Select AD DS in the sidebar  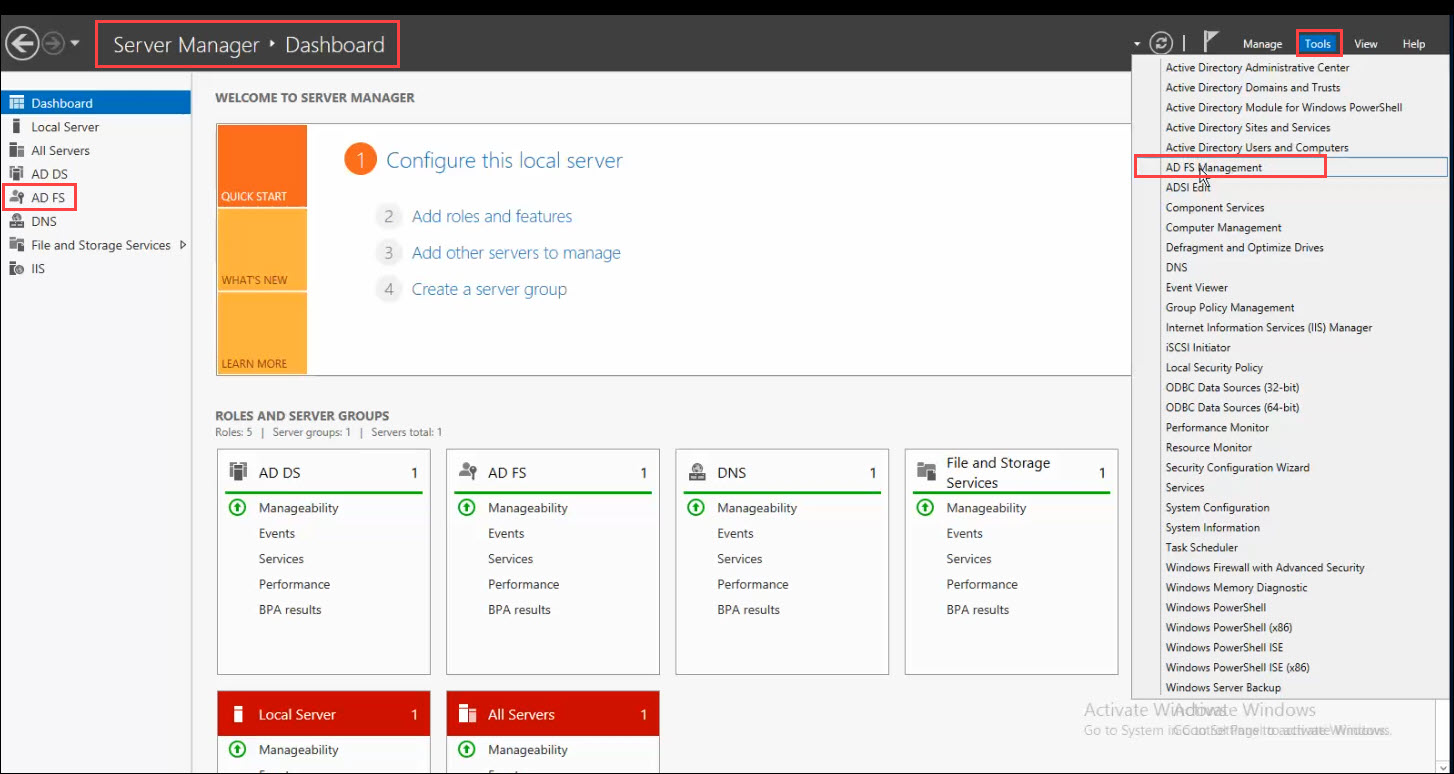coord(96,174)
